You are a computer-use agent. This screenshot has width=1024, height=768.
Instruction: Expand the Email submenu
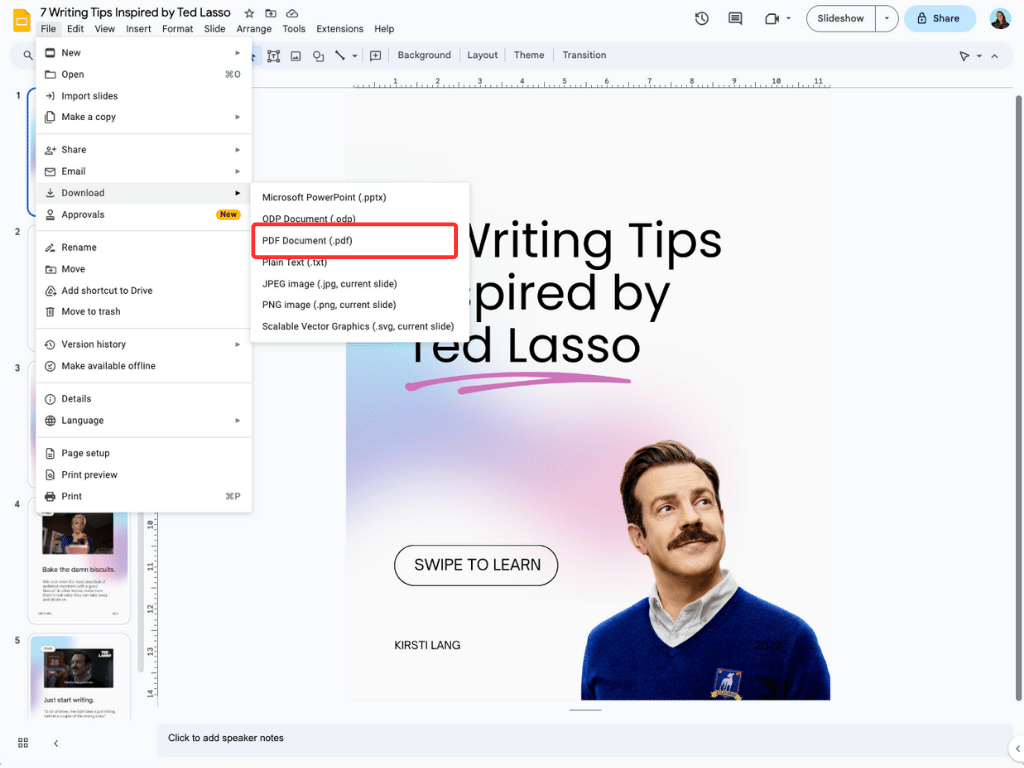pos(144,171)
